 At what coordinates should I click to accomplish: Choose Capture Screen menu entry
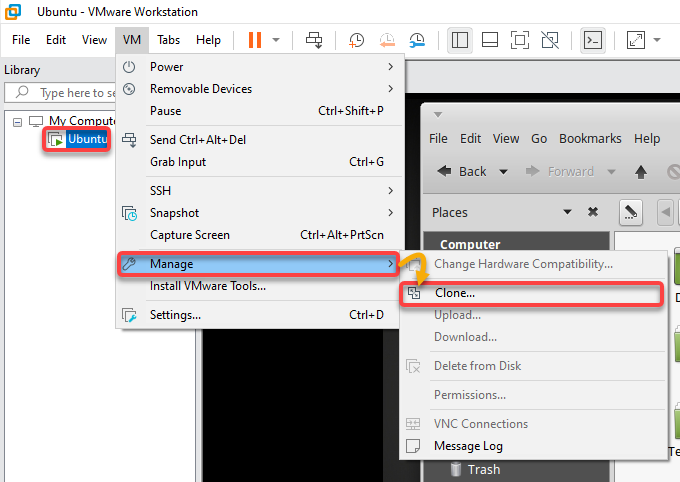pyautogui.click(x=258, y=235)
